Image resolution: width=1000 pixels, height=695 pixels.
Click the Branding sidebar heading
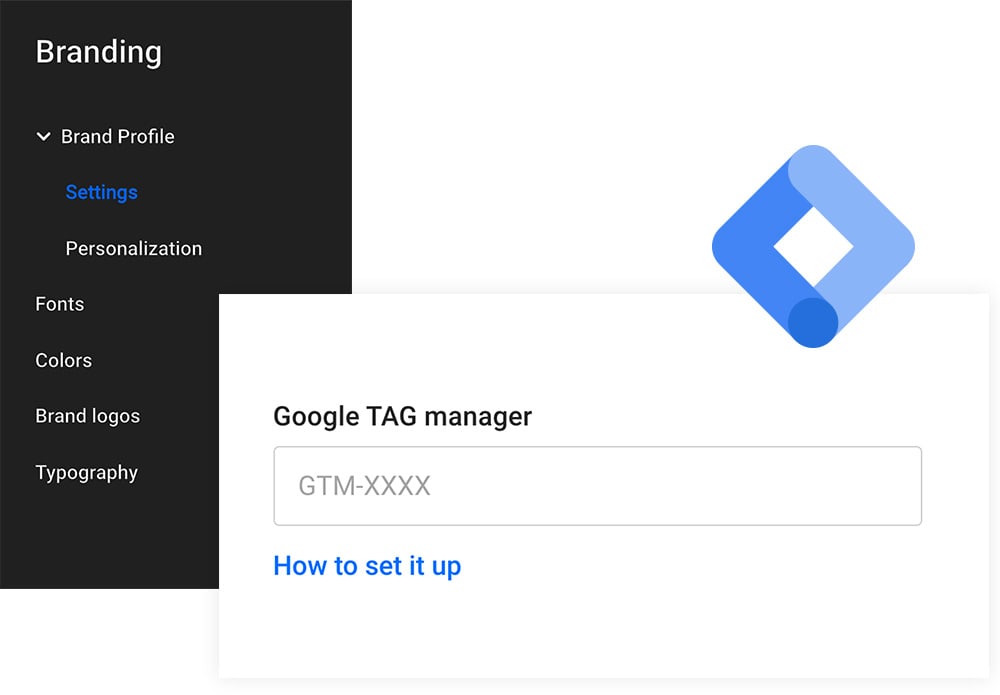pyautogui.click(x=98, y=52)
